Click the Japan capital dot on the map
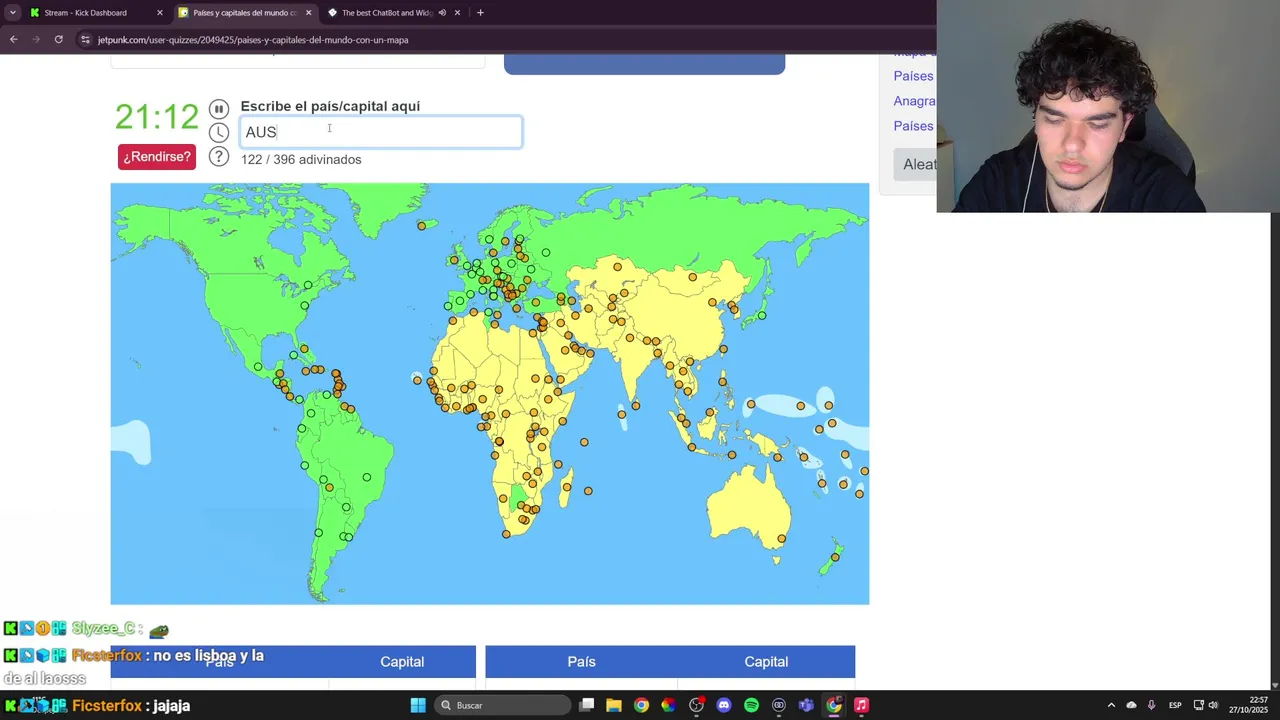The width and height of the screenshot is (1280, 720). 762,316
